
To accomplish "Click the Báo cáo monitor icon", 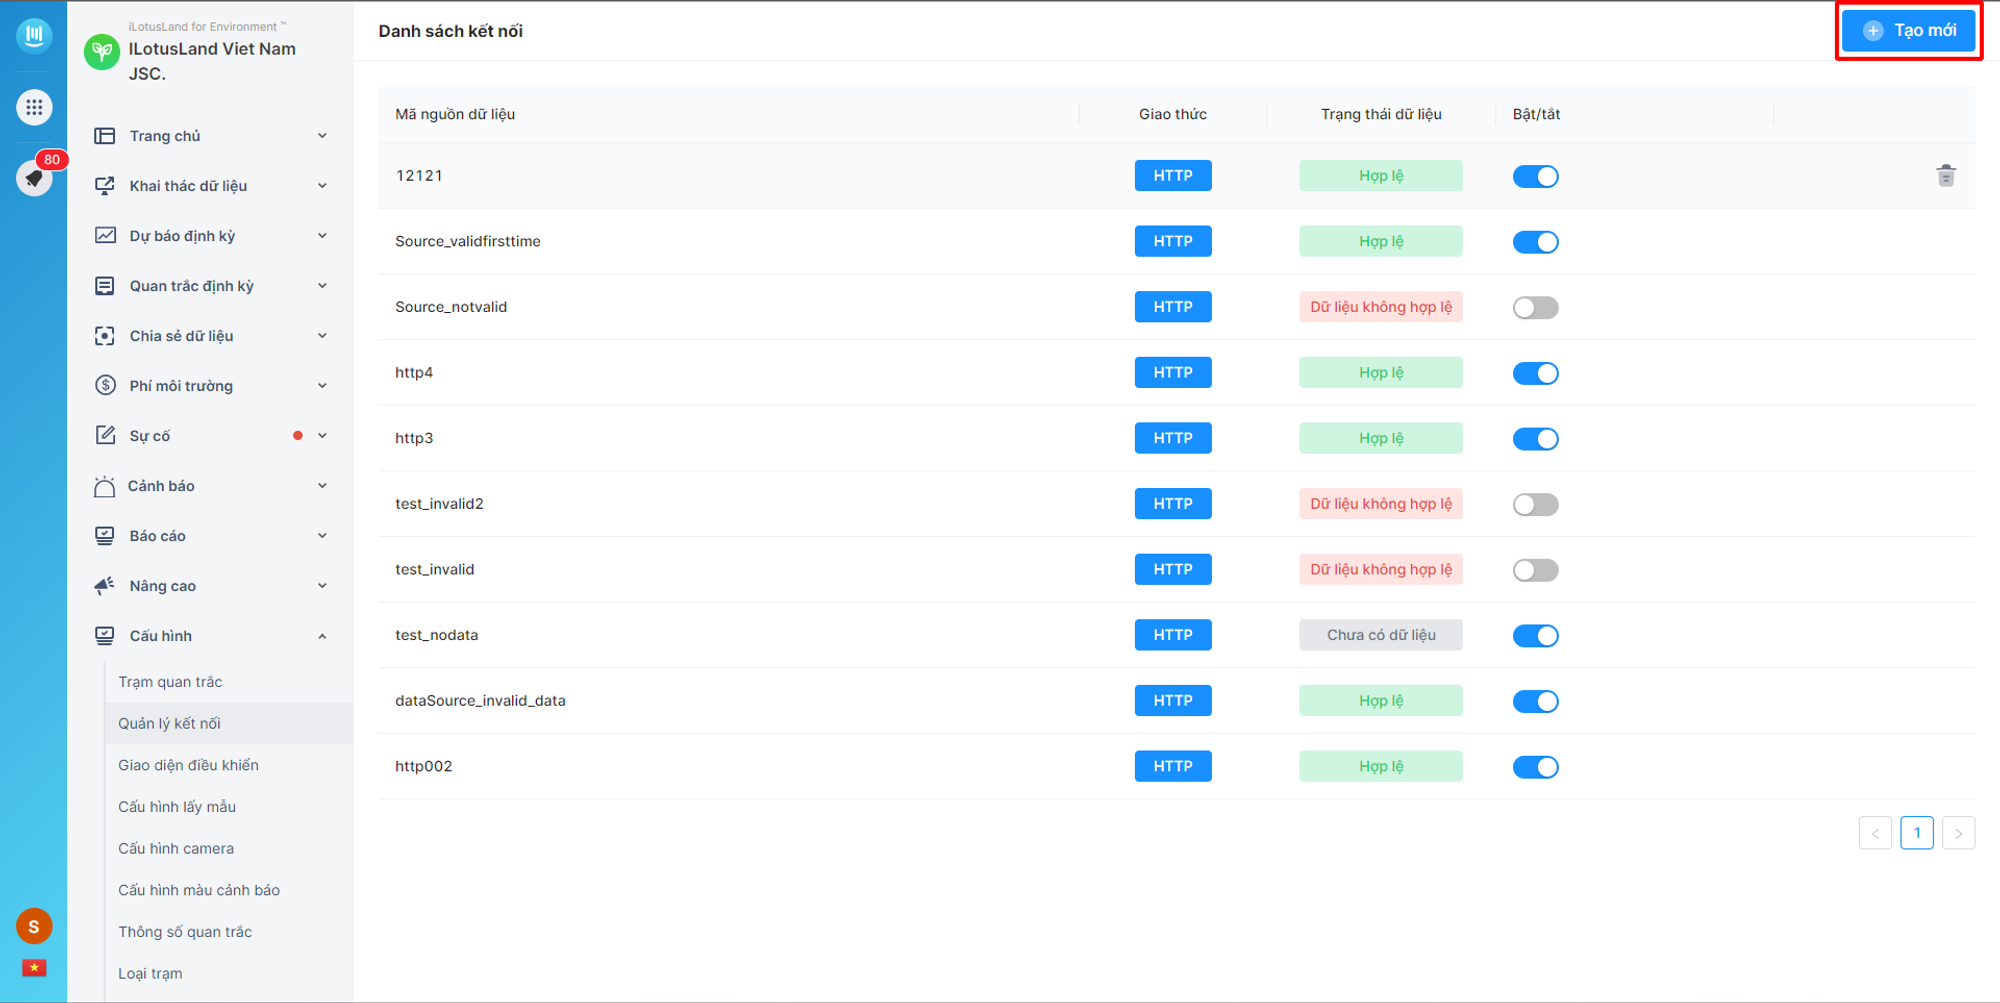I will [x=105, y=536].
